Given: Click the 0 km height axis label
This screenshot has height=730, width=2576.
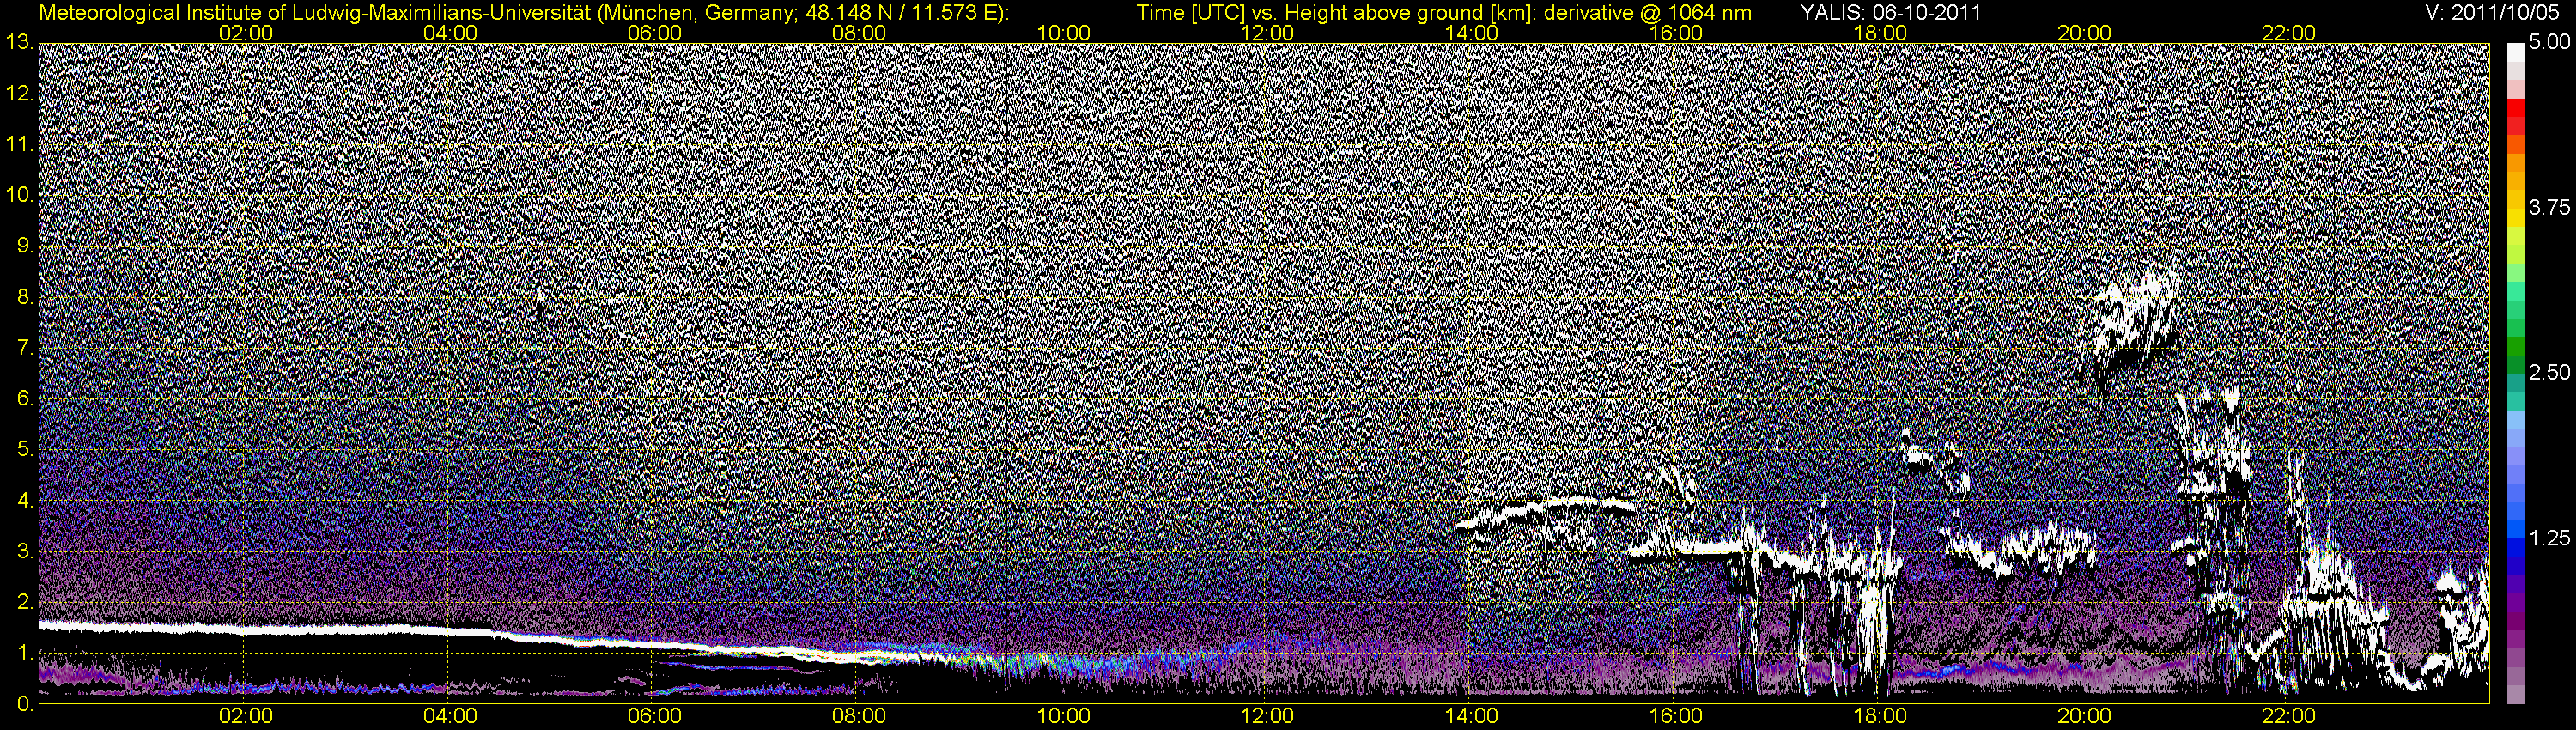Looking at the screenshot, I should 25,704.
